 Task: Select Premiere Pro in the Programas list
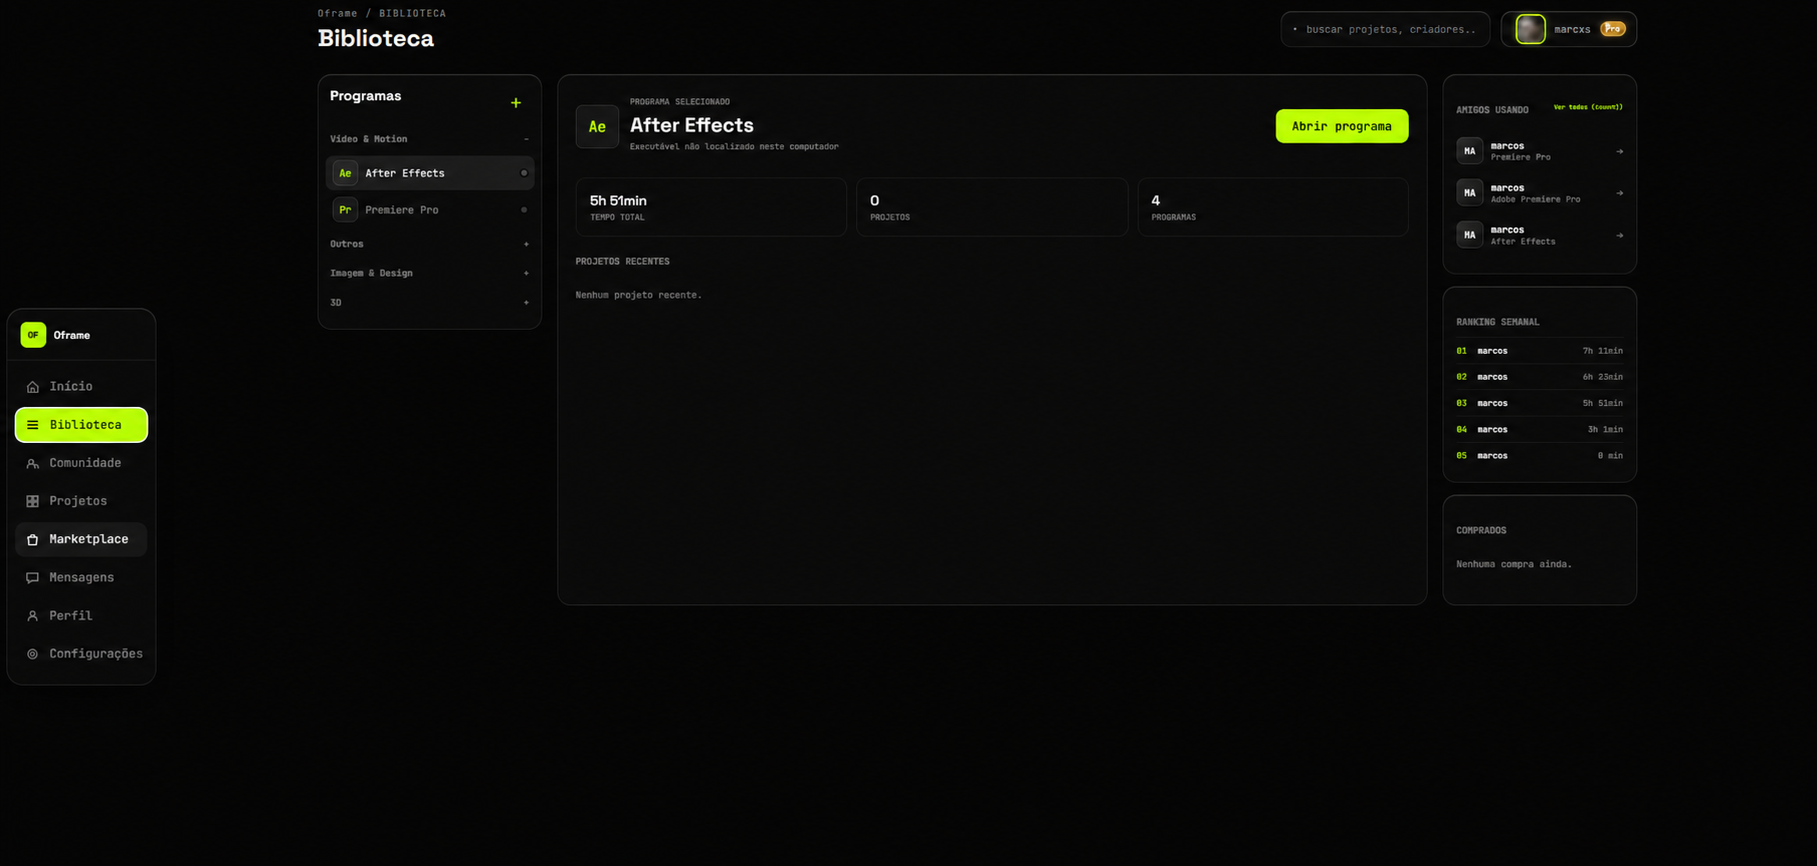click(x=430, y=210)
